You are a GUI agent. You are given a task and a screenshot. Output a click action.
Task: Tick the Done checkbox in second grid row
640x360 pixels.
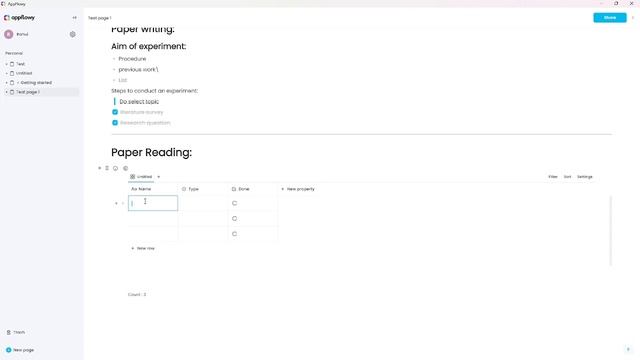[x=234, y=218]
